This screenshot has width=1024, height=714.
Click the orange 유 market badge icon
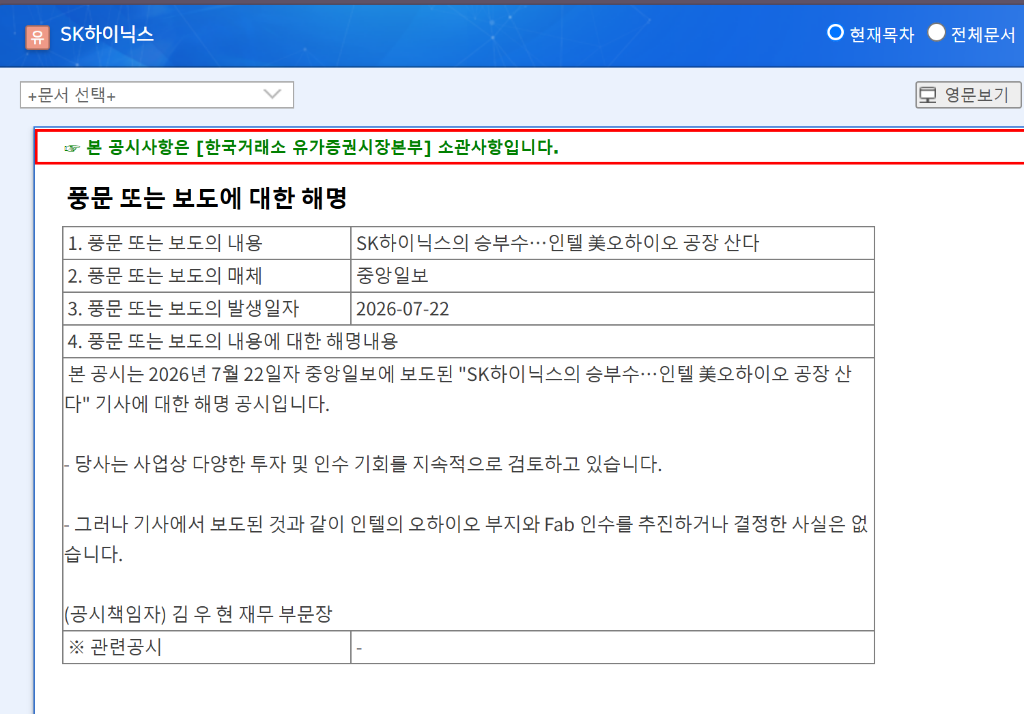click(37, 37)
